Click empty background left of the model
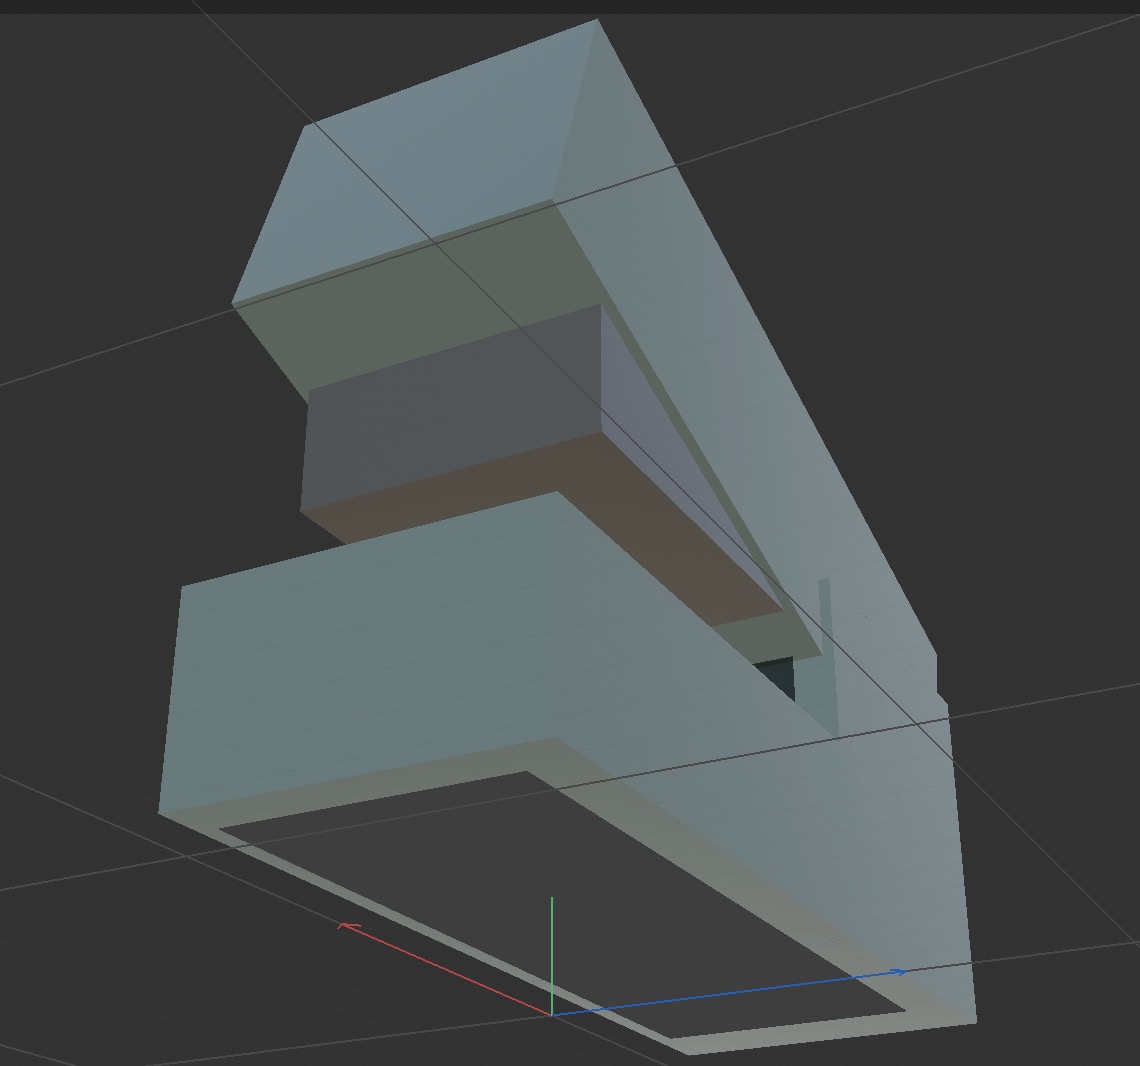This screenshot has height=1066, width=1140. [x=100, y=500]
